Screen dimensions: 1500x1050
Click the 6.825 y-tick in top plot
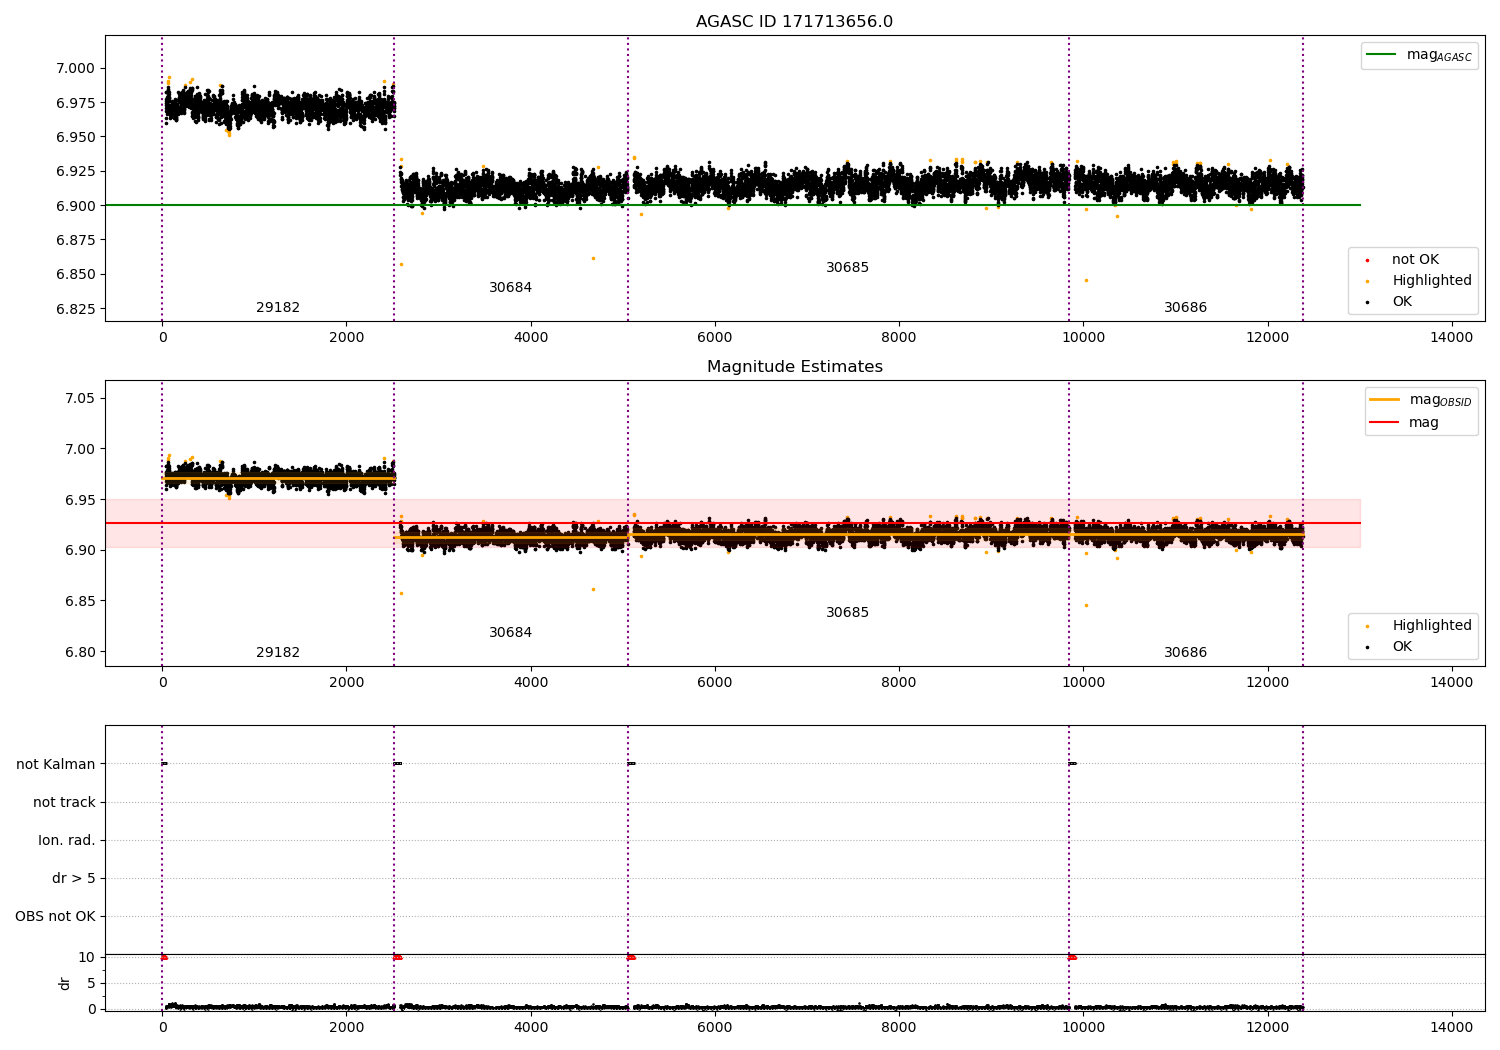[x=76, y=309]
